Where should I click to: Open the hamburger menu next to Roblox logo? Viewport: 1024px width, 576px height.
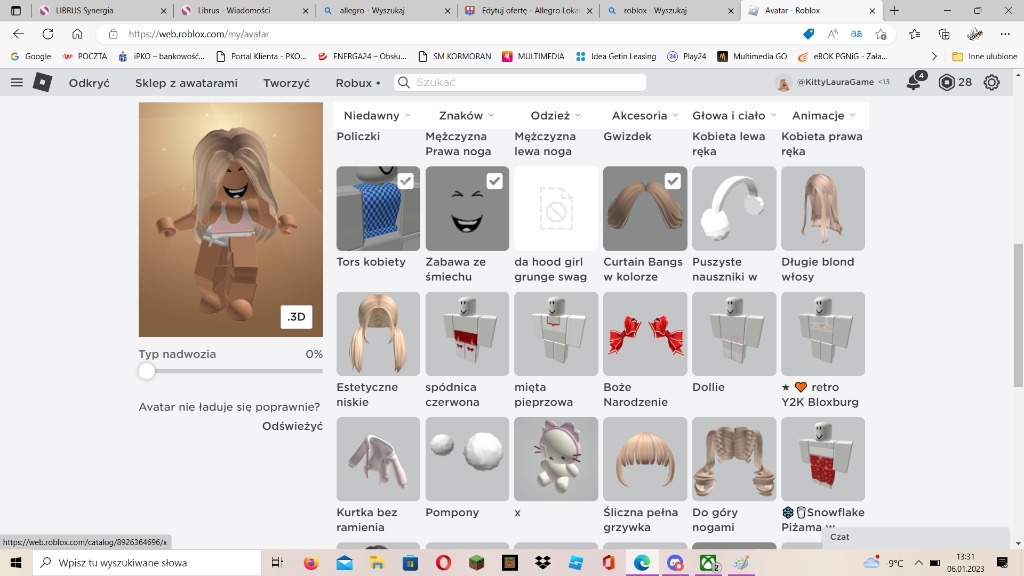tap(16, 83)
